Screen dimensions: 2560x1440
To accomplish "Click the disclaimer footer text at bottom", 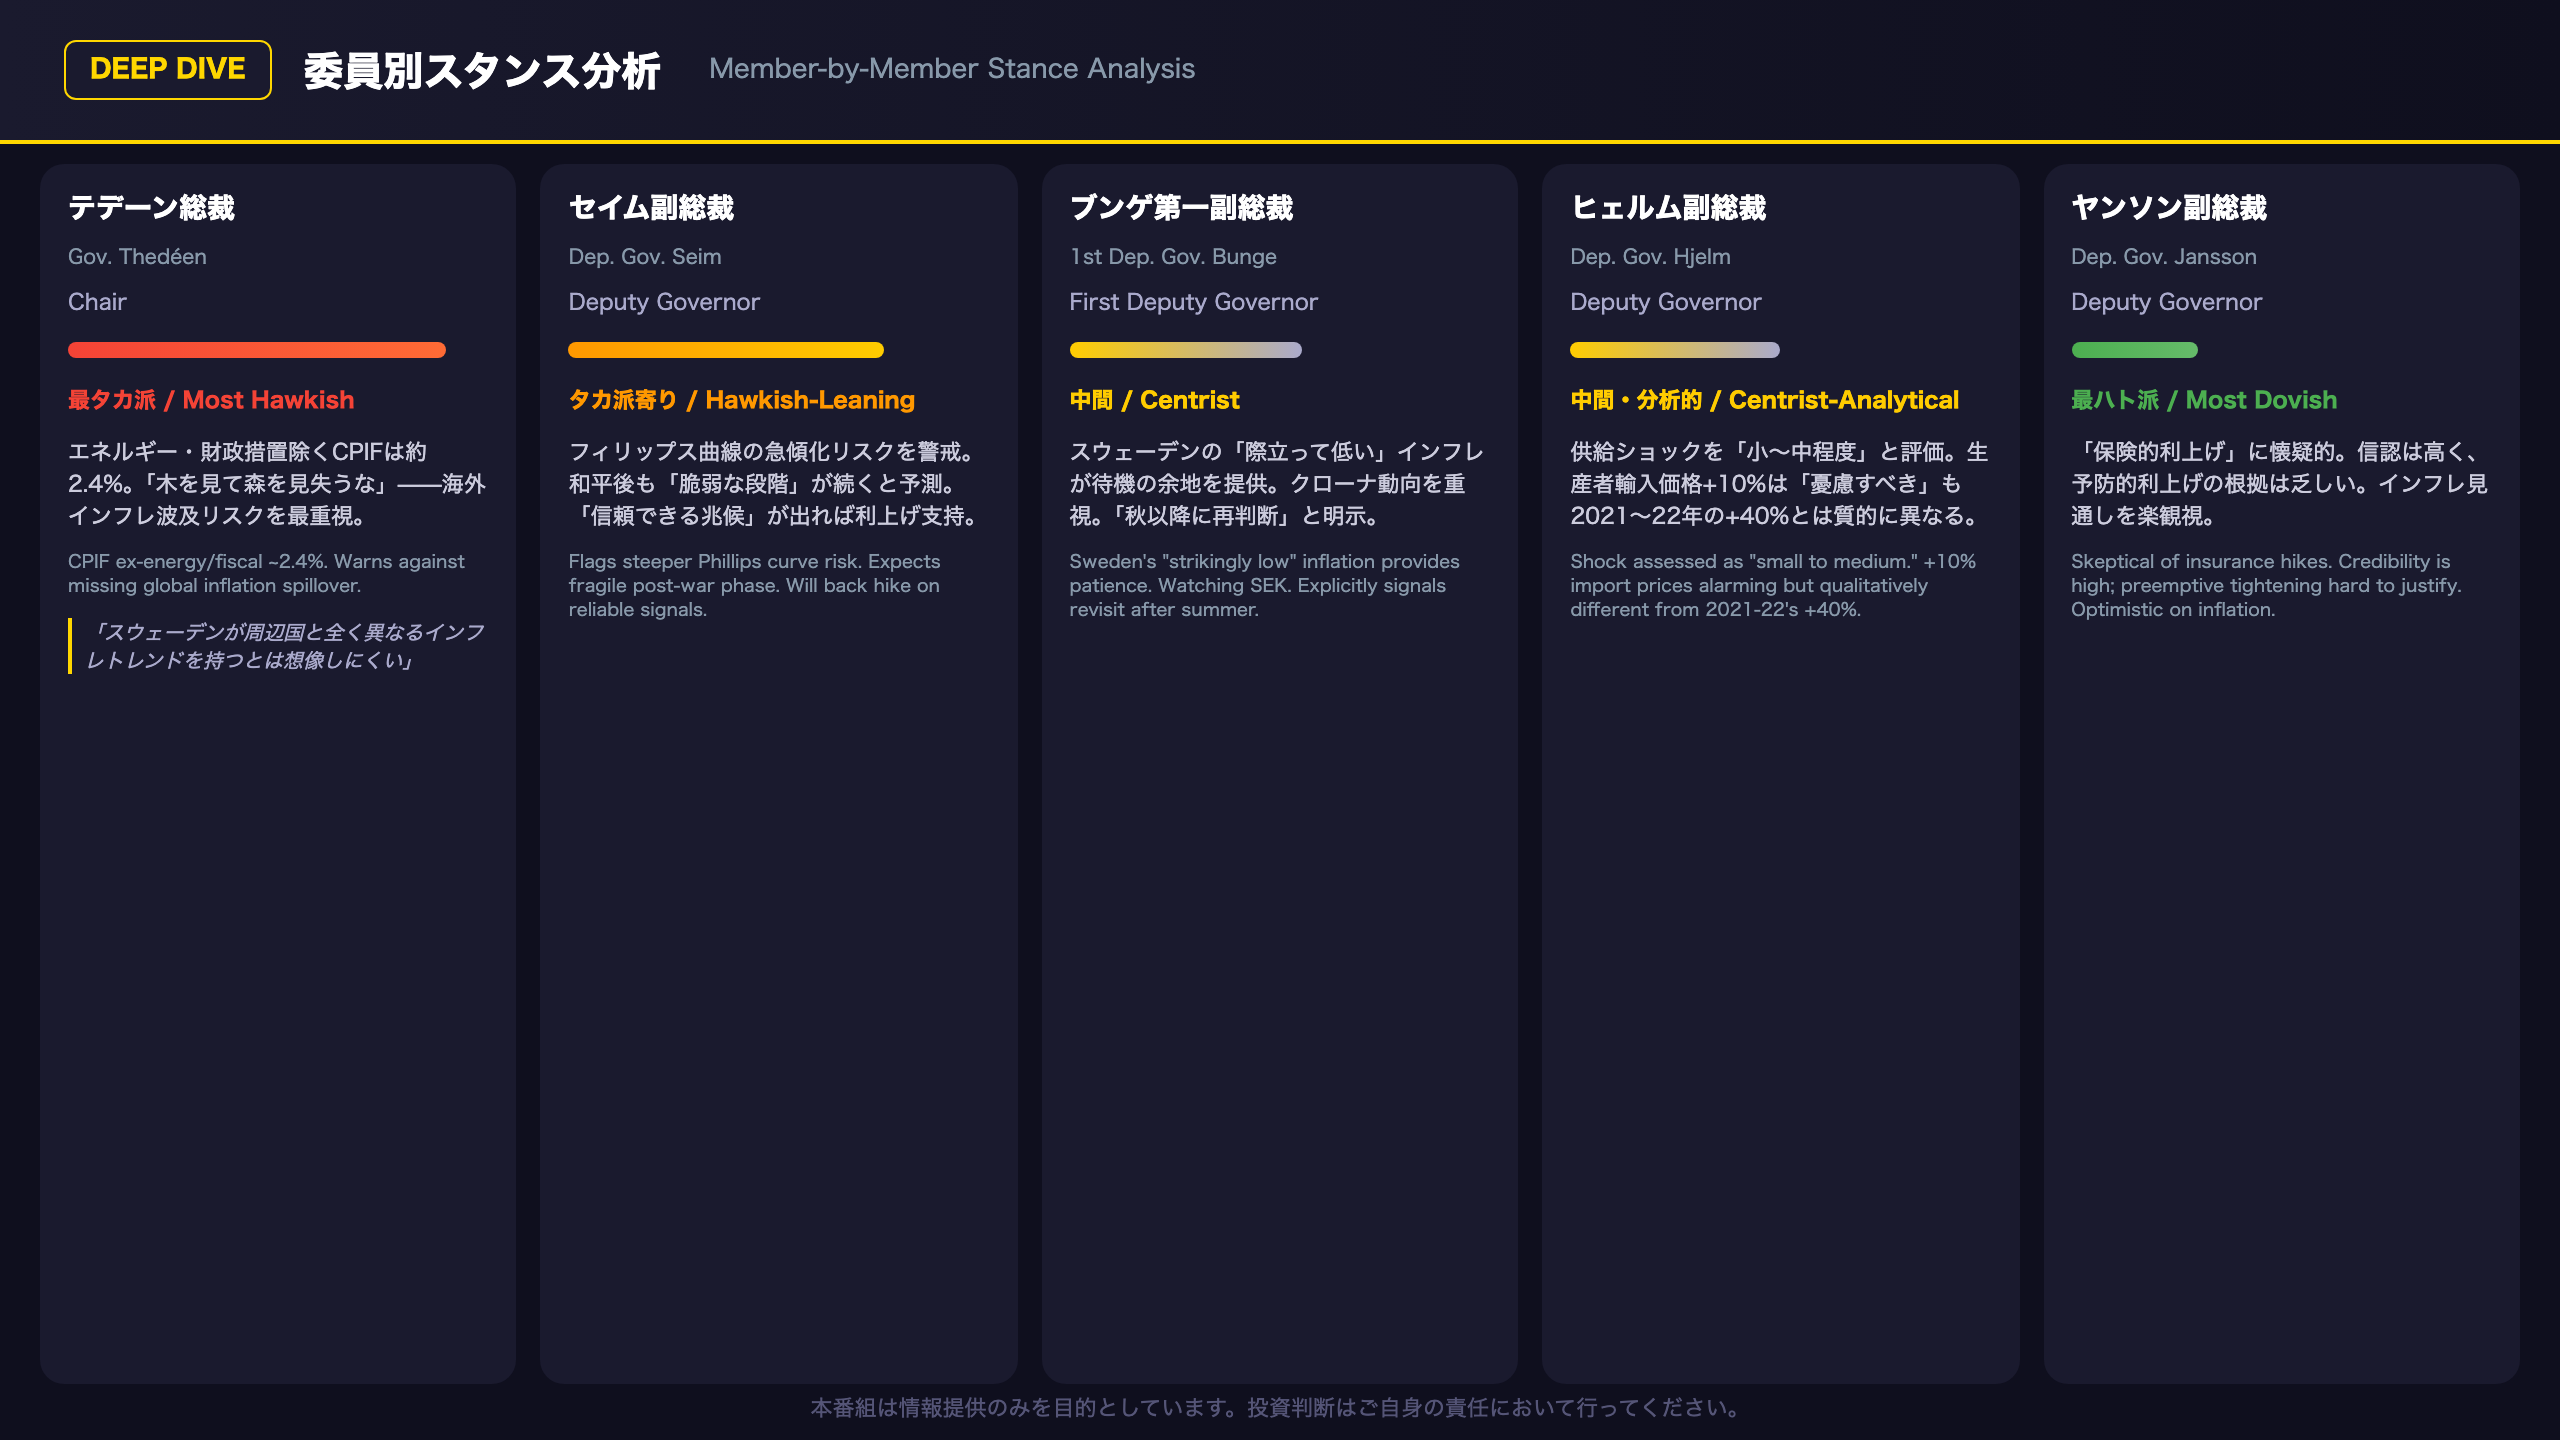I will (1279, 1408).
